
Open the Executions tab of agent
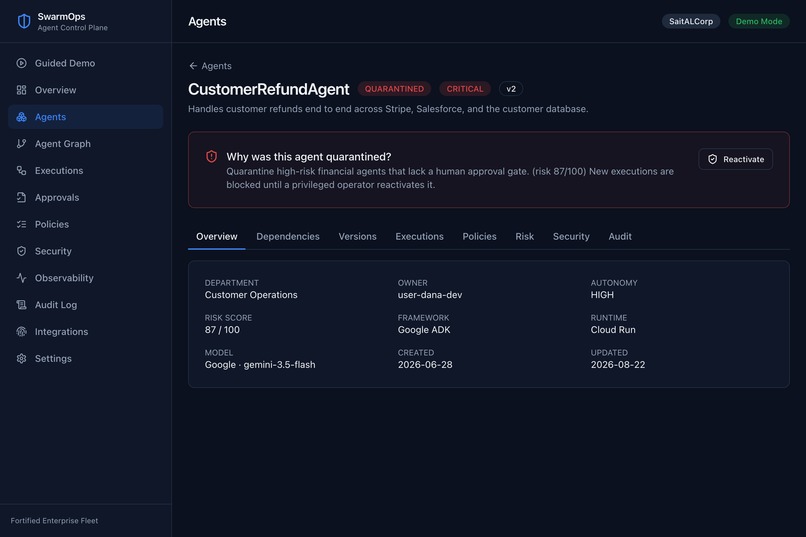419,236
